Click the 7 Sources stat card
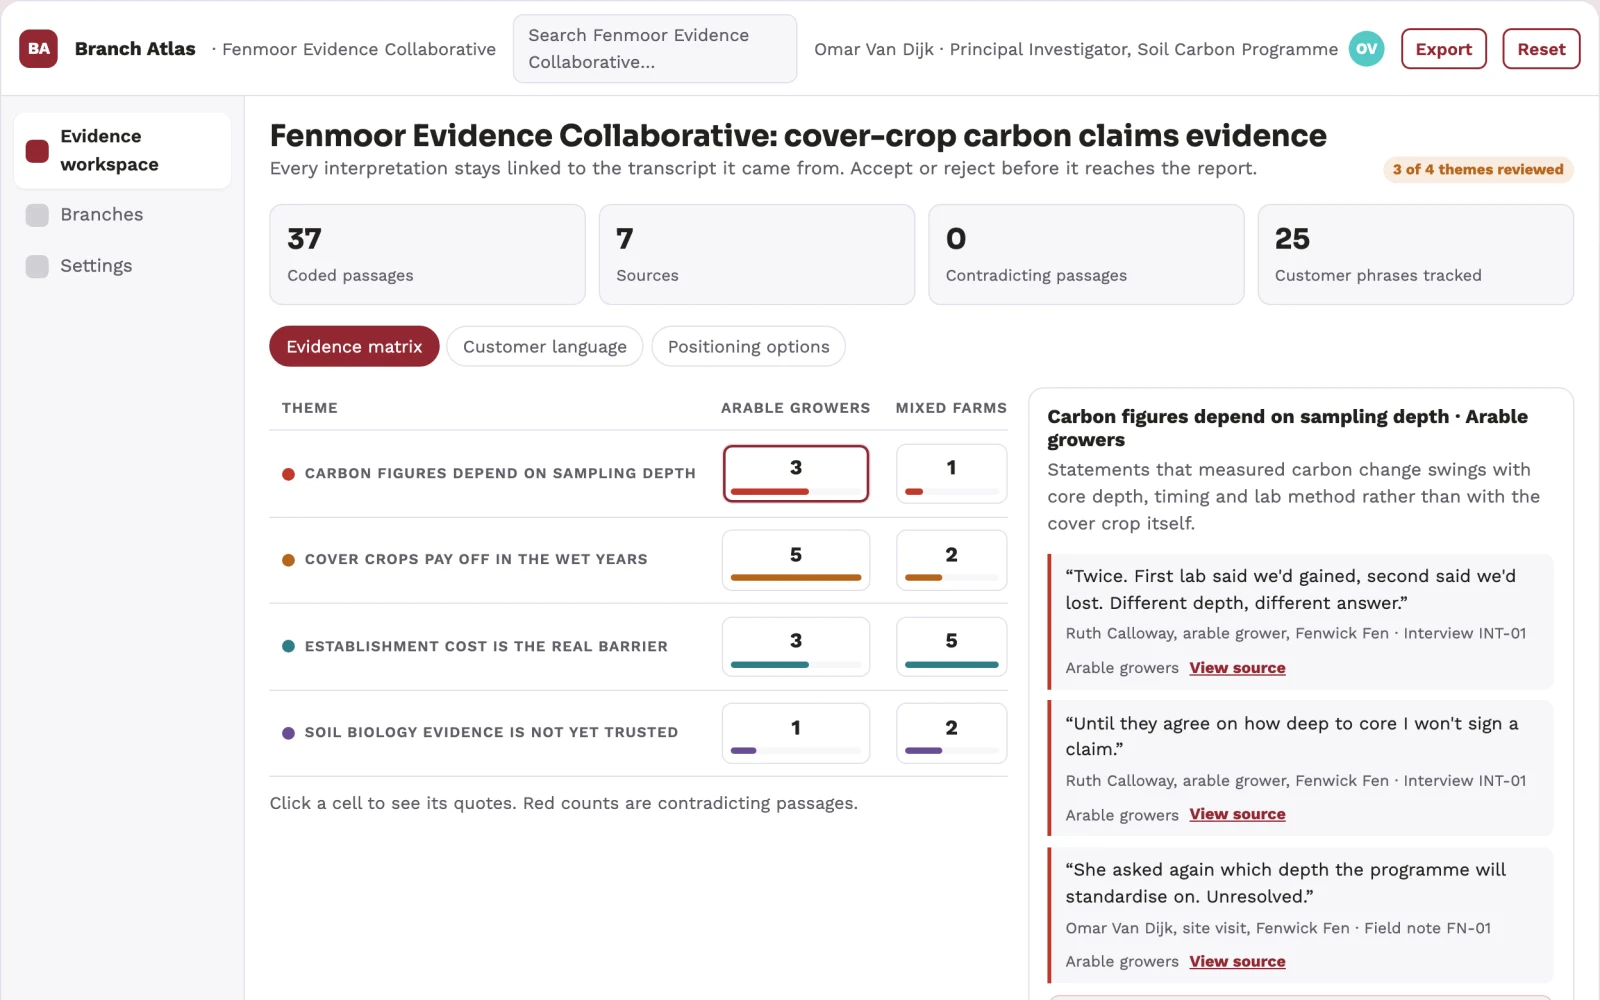Image resolution: width=1600 pixels, height=1000 pixels. coord(757,255)
